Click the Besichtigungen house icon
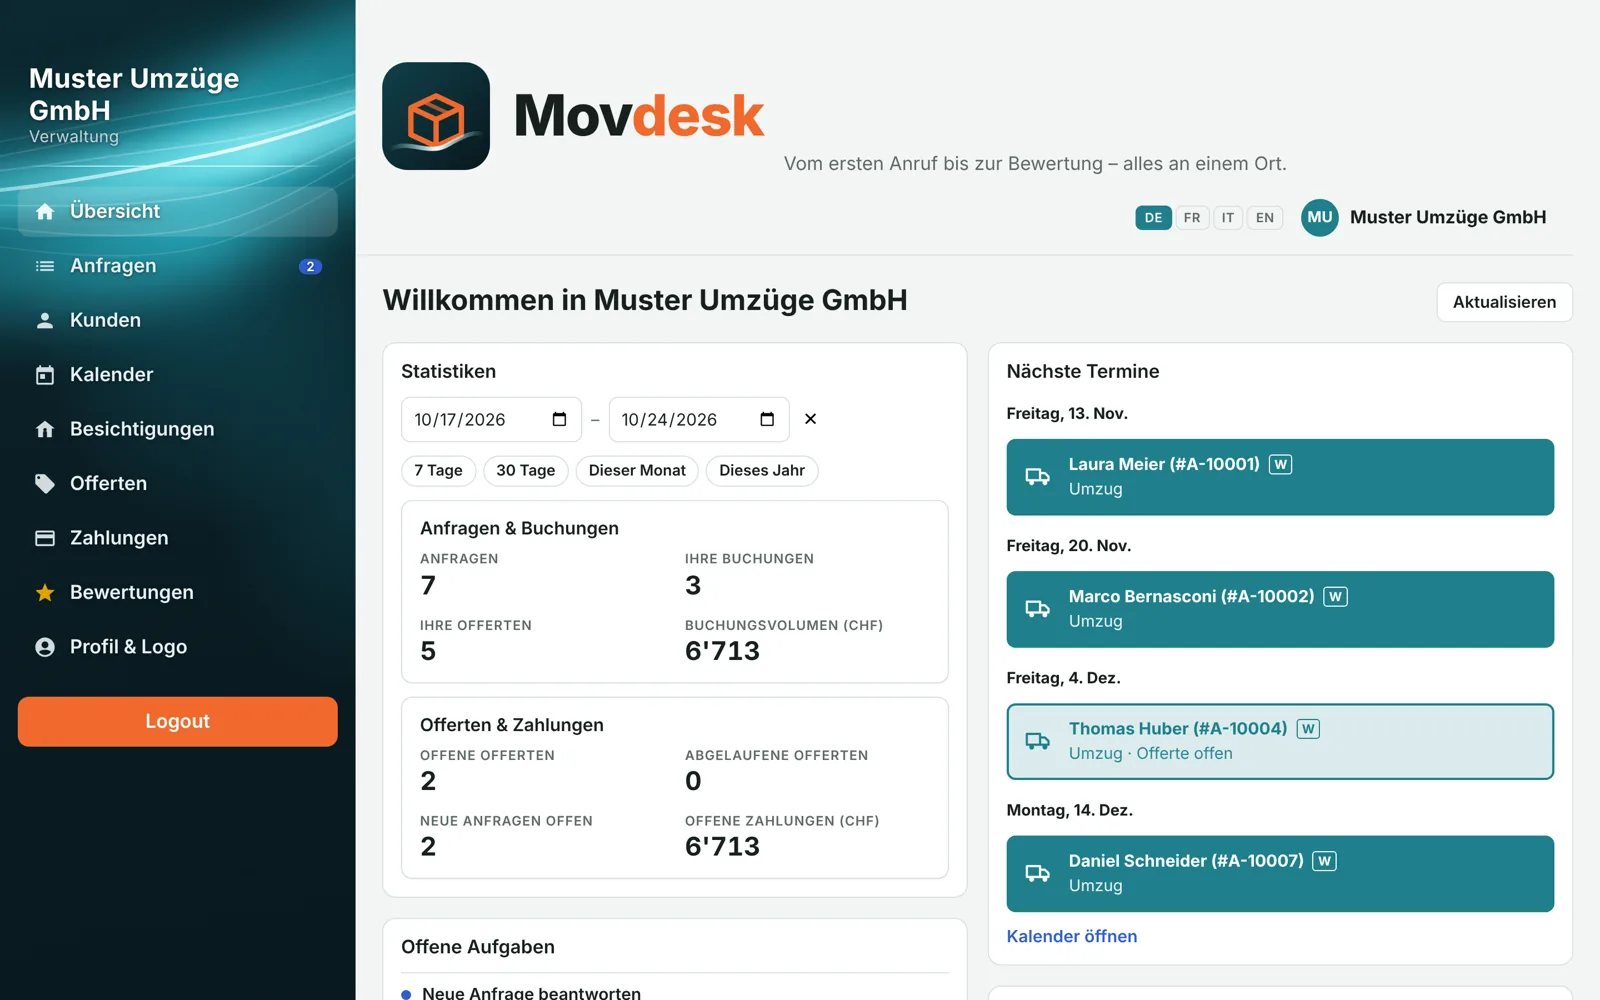The height and width of the screenshot is (1000, 1600). coord(45,429)
